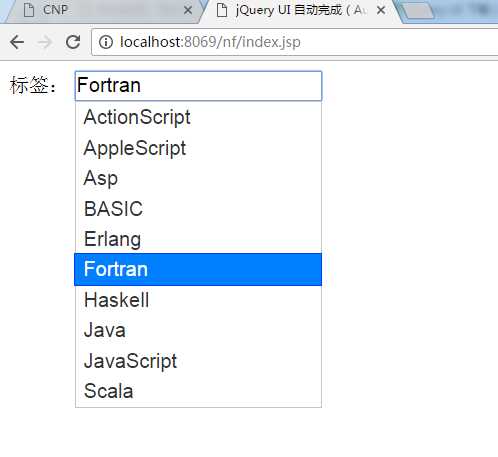
Task: Select the jQuery UI autocomplete tab
Action: point(300,11)
